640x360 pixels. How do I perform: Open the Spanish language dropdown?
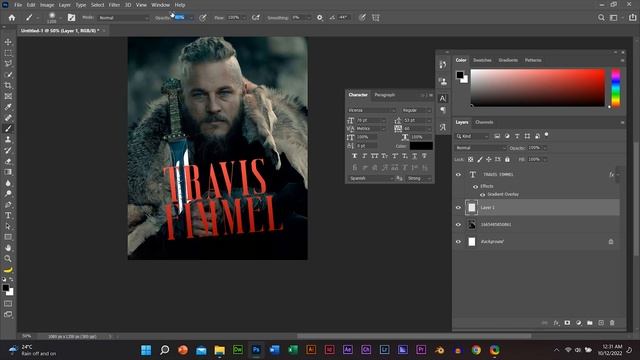(x=370, y=178)
